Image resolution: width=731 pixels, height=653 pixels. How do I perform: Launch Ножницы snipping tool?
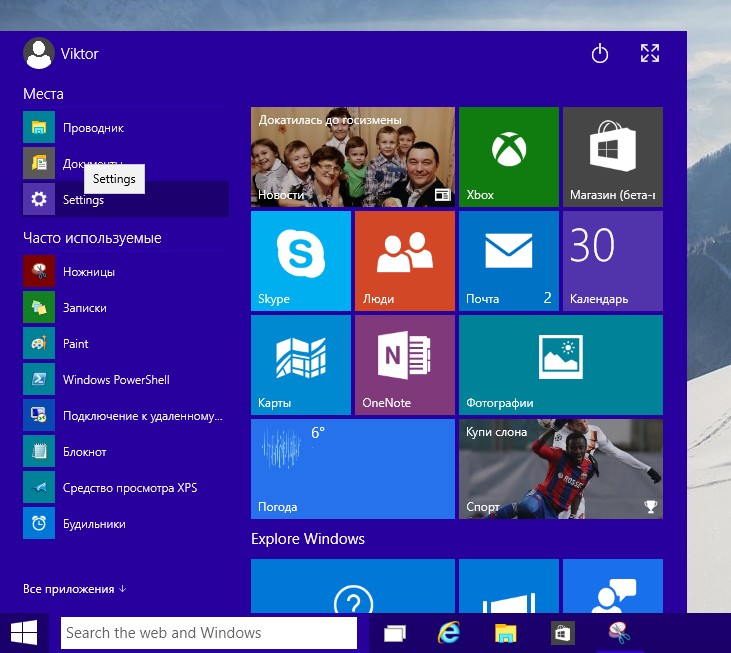pos(125,271)
